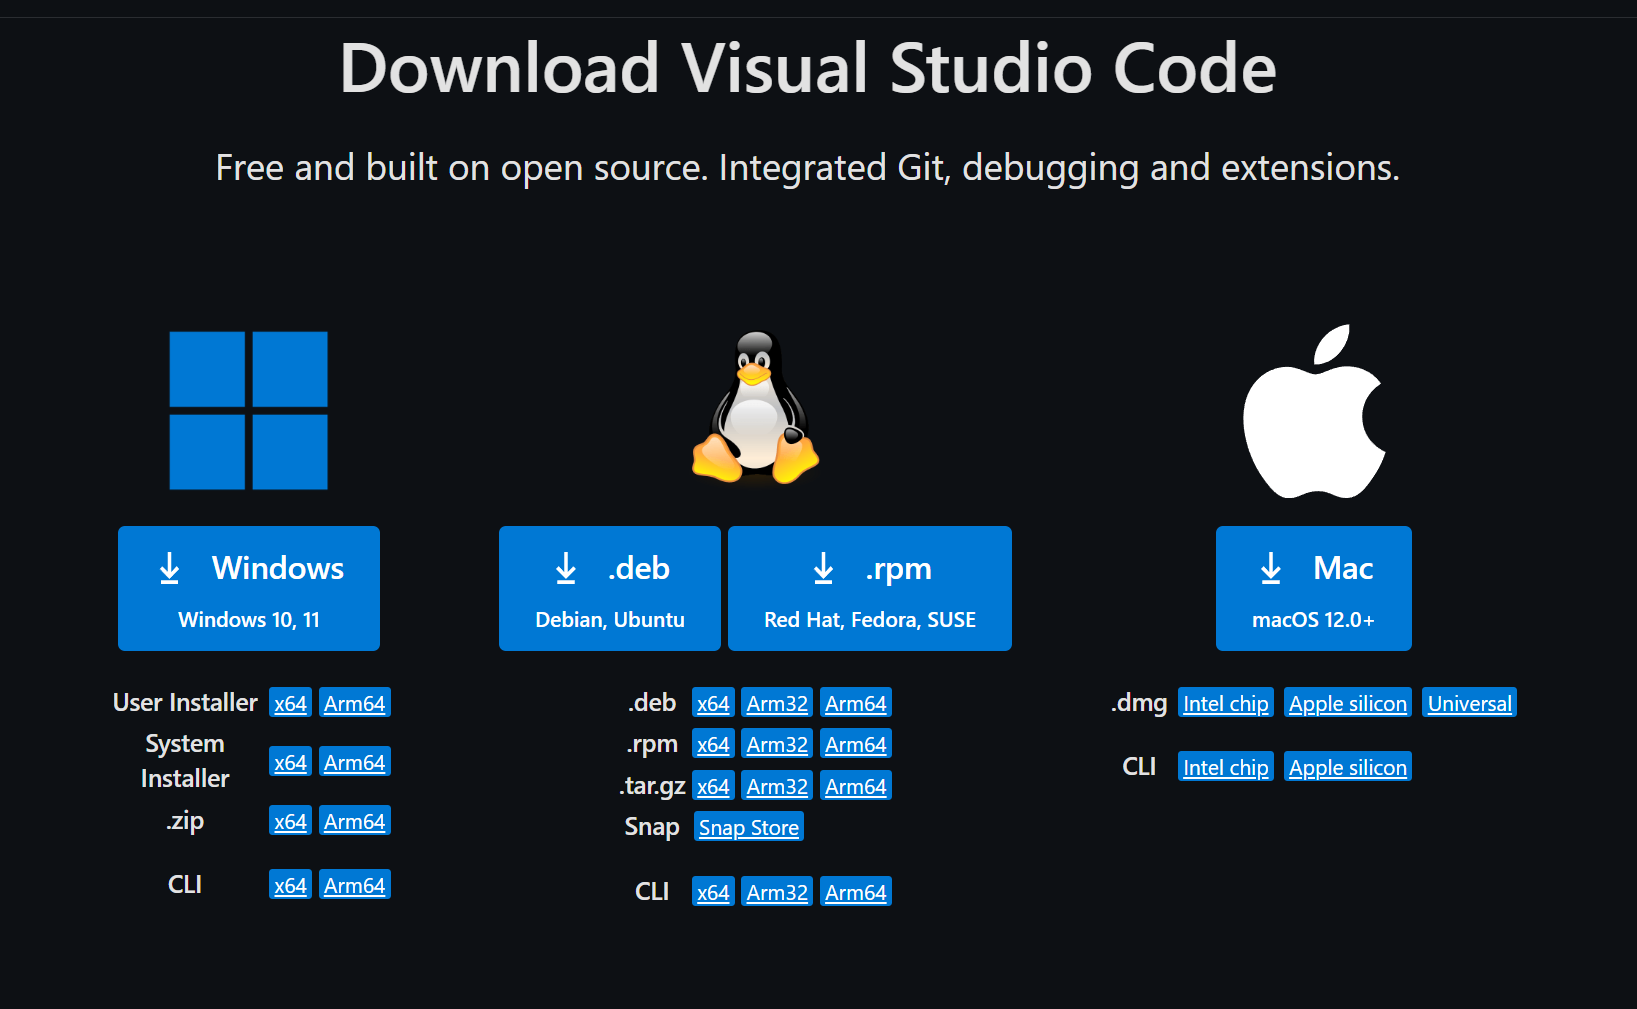This screenshot has height=1009, width=1637.
Task: Download the .rpm Red Hat, Fedora, SUSE package
Action: (870, 588)
